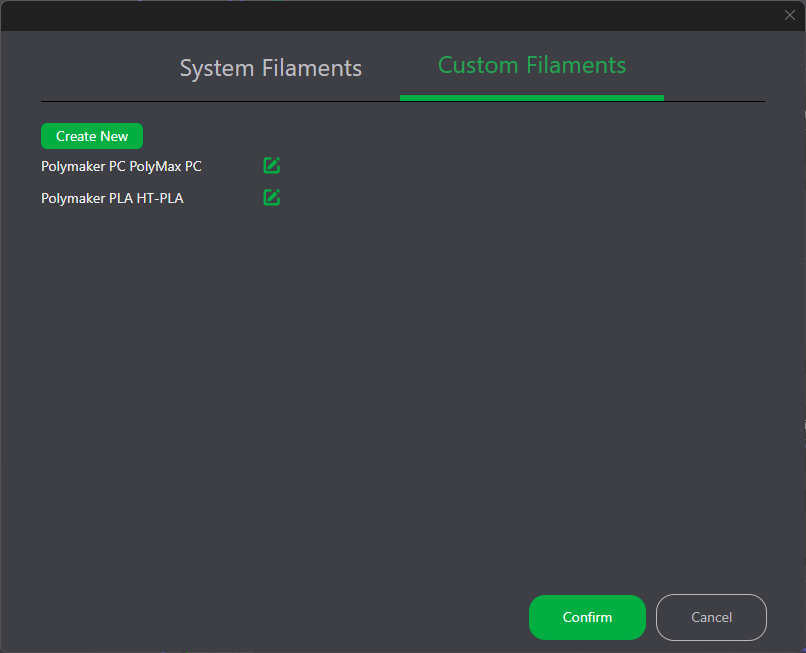
Task: Click the green Custom Filaments heading
Action: 532,65
